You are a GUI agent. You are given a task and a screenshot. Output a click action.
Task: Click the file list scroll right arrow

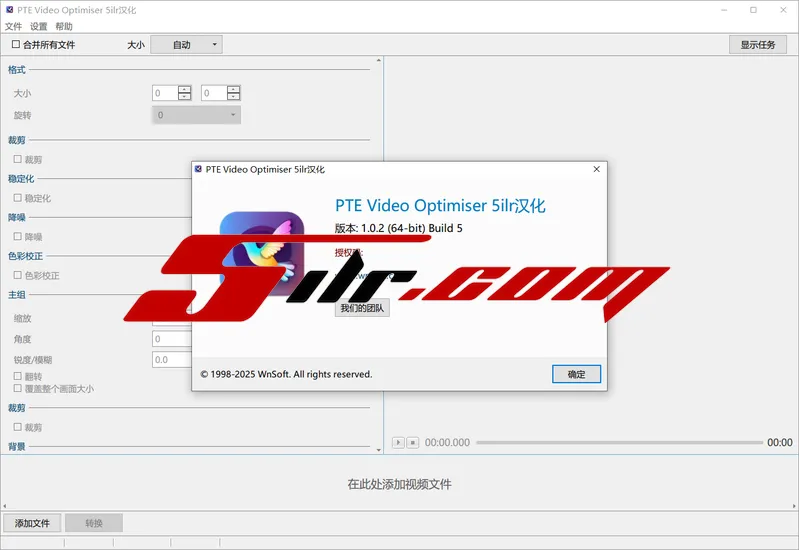click(794, 506)
